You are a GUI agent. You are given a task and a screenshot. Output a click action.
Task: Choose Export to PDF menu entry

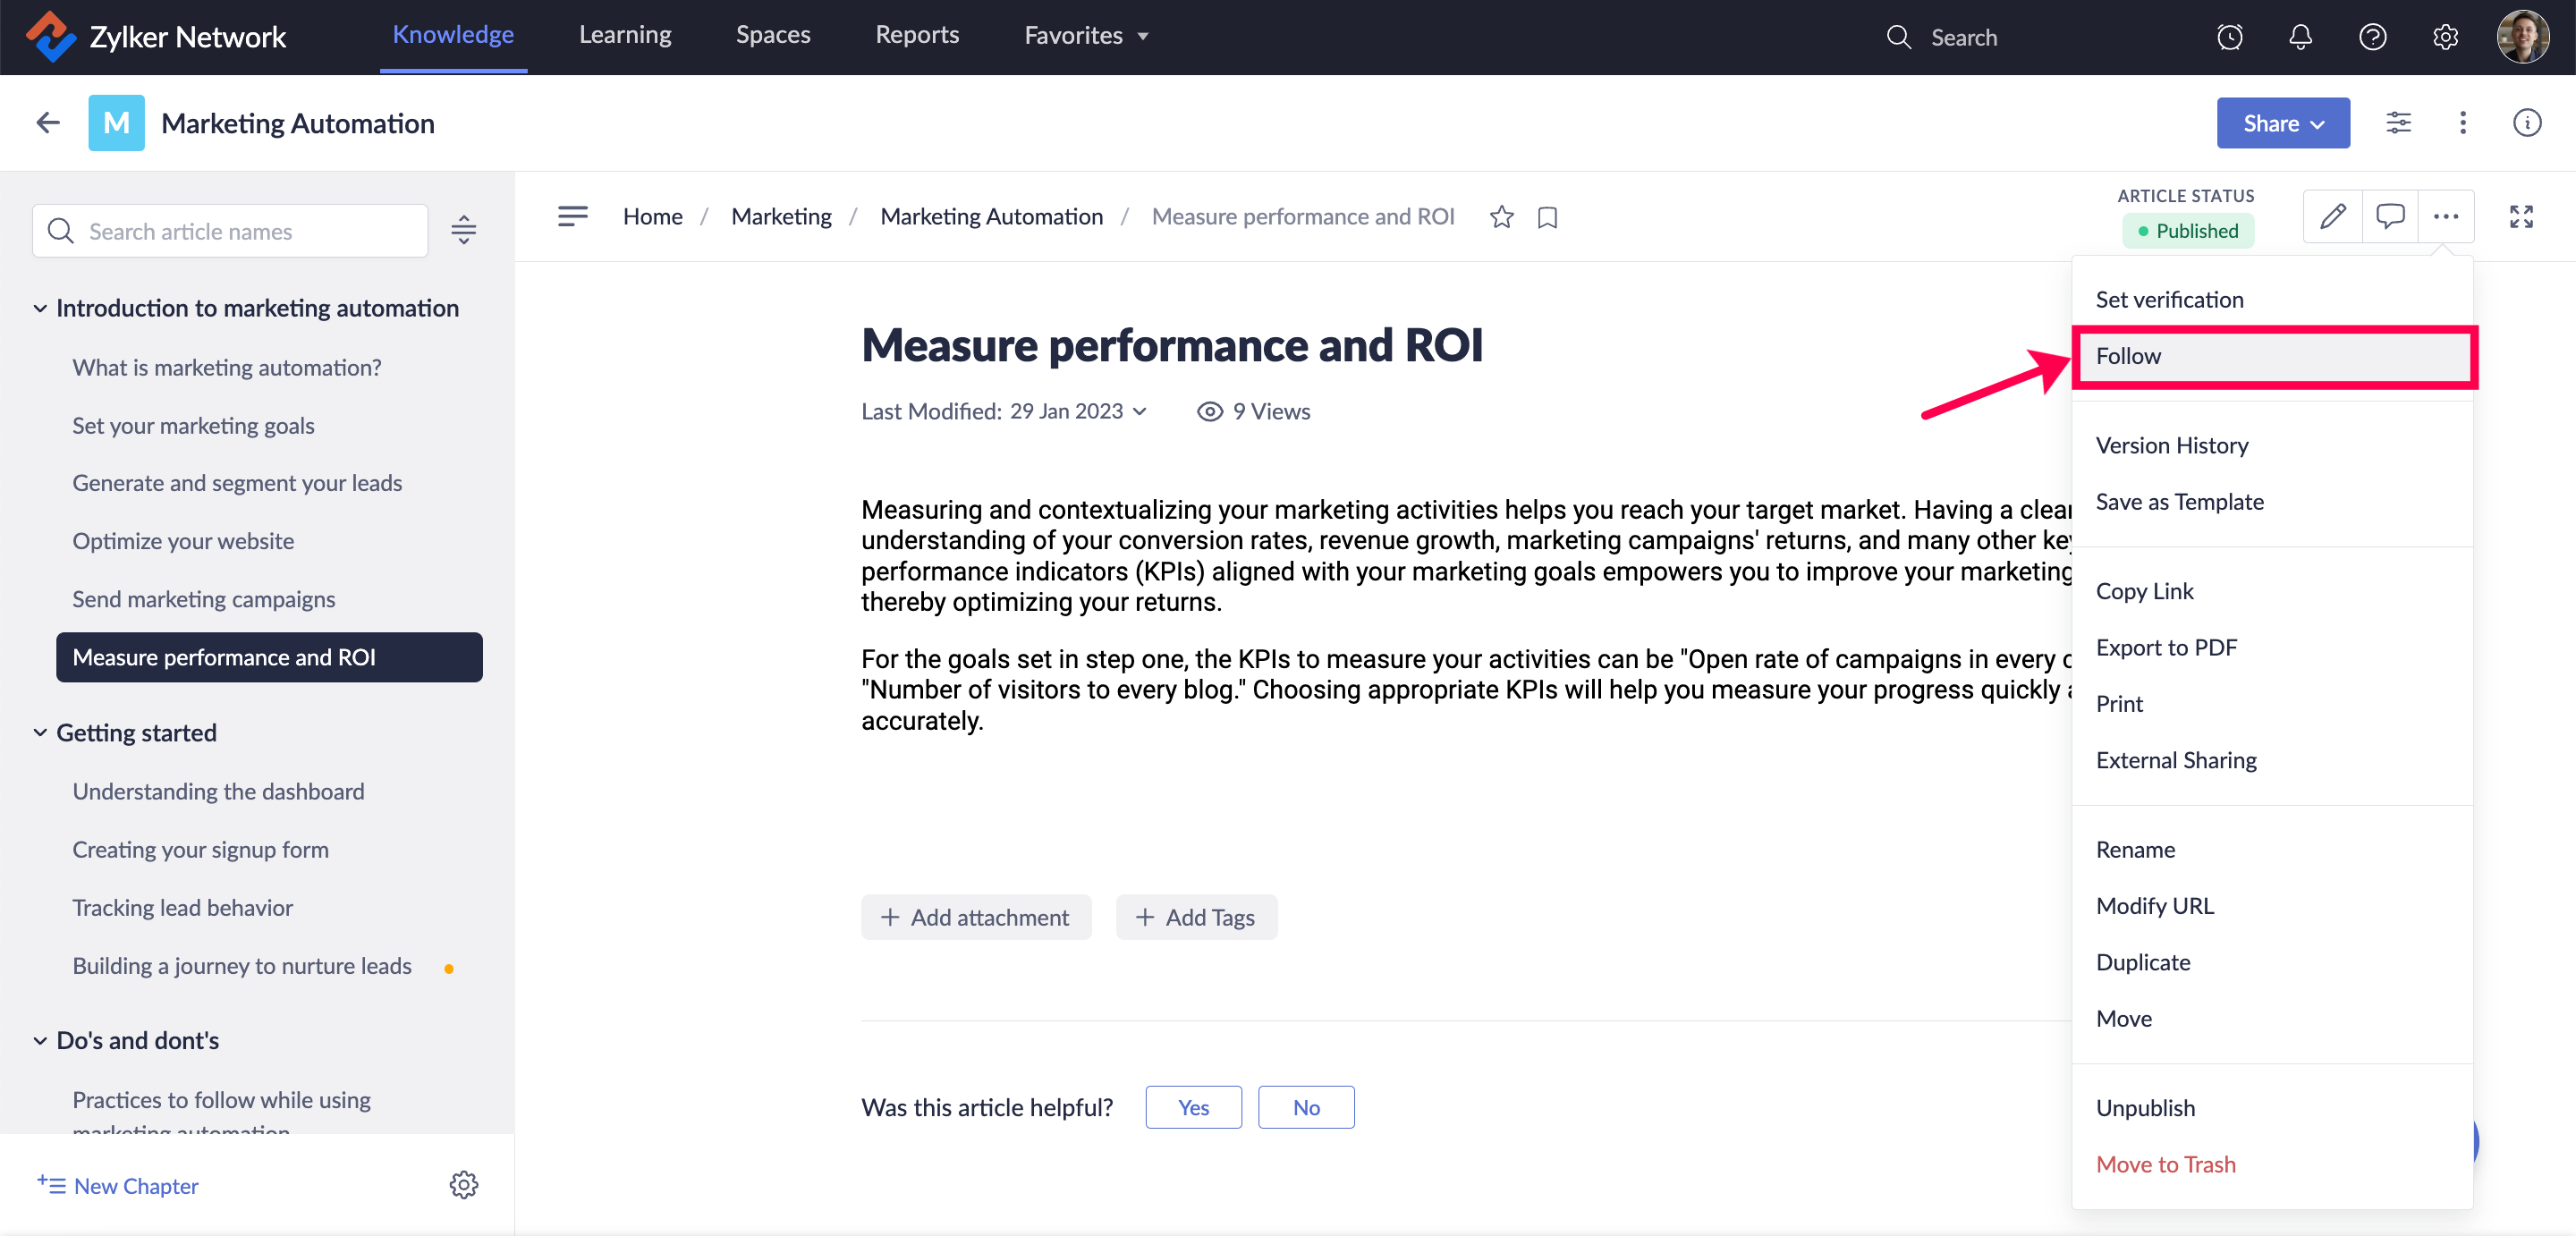(2166, 647)
